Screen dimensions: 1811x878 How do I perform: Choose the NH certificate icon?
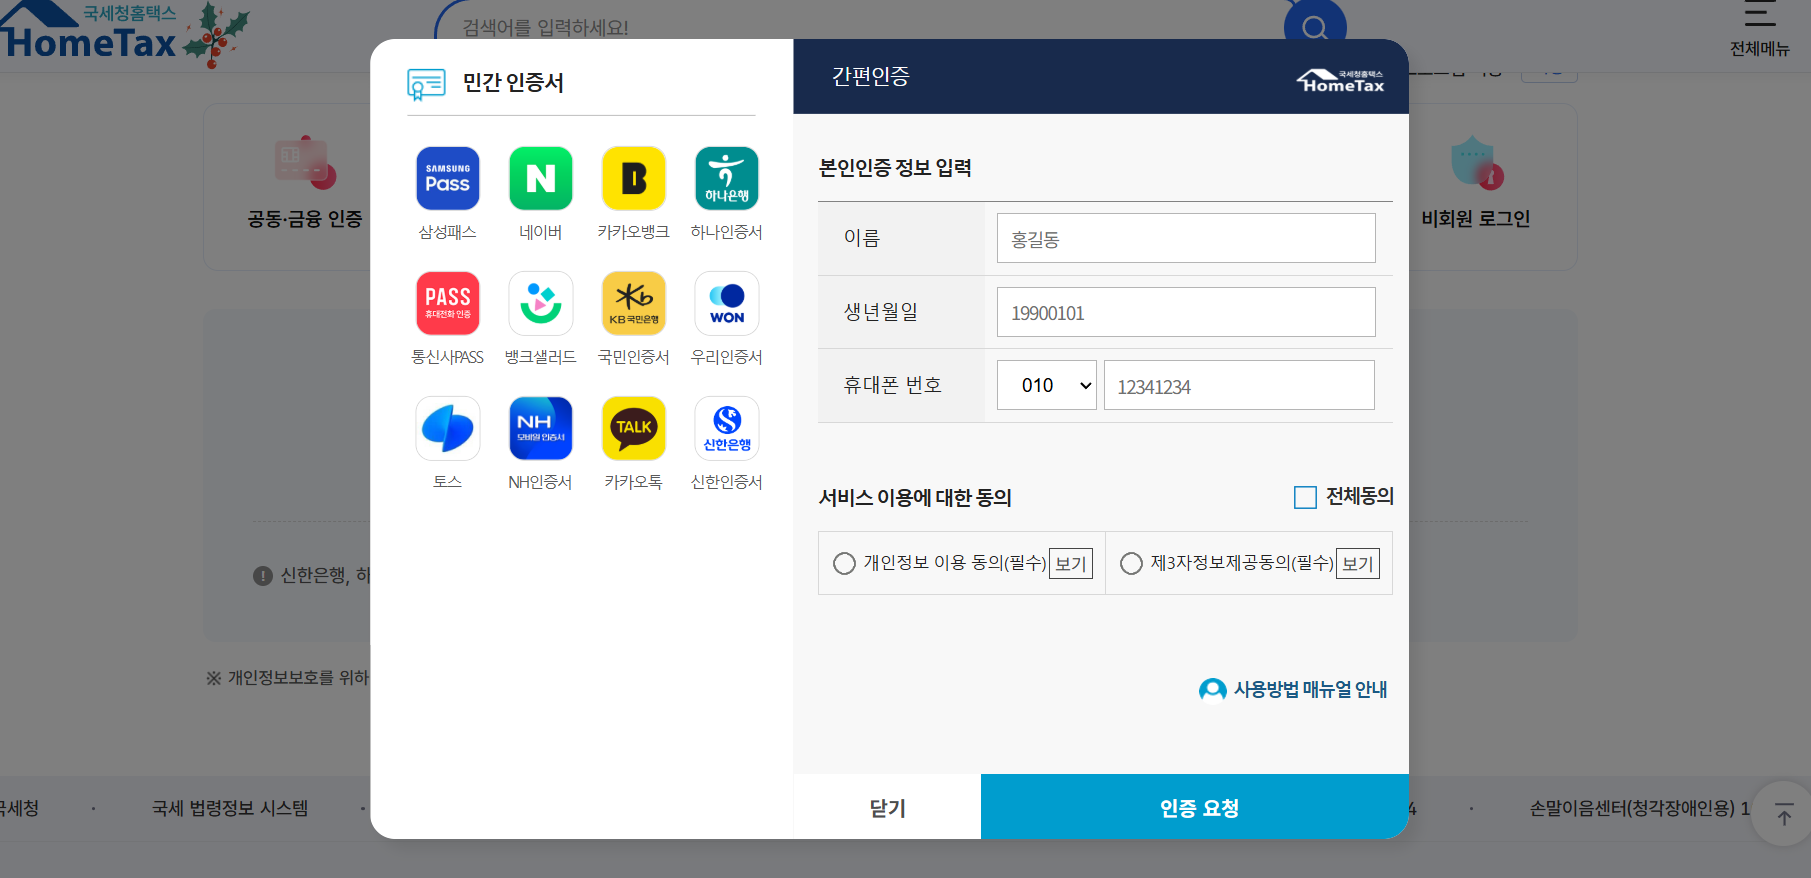coord(540,428)
